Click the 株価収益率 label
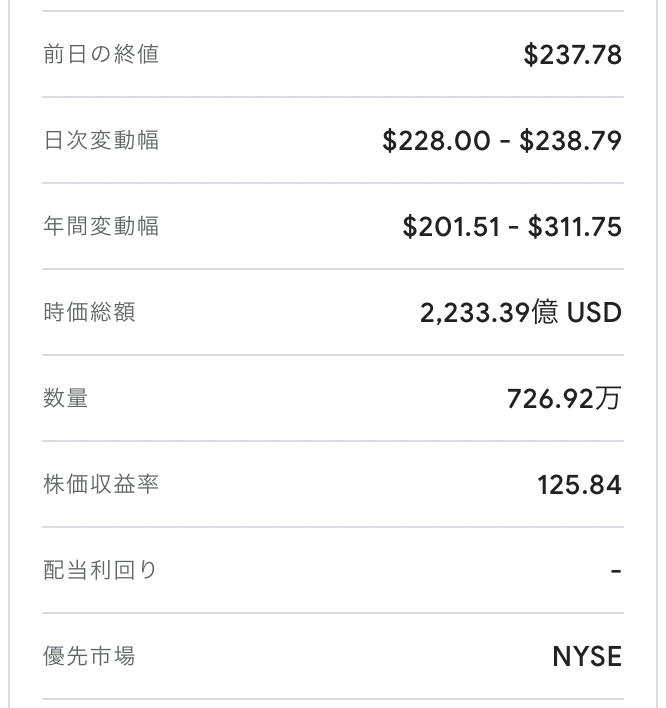This screenshot has width=666, height=708. [x=101, y=484]
